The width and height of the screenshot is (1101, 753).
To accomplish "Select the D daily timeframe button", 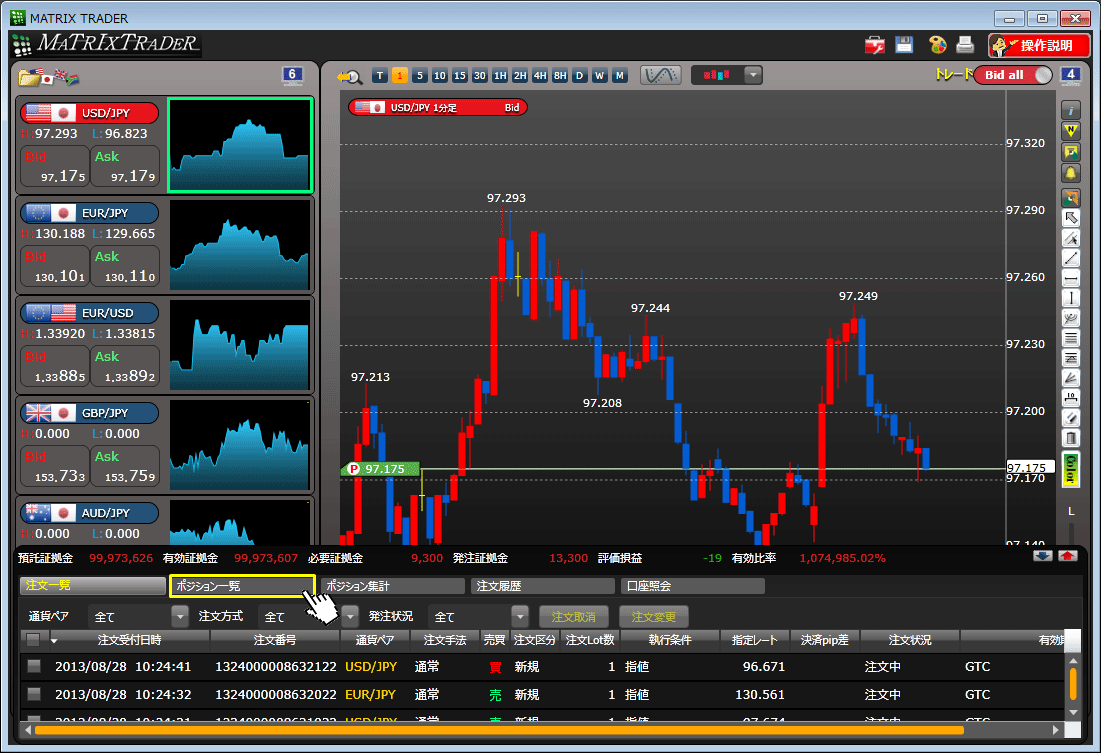I will coord(579,75).
